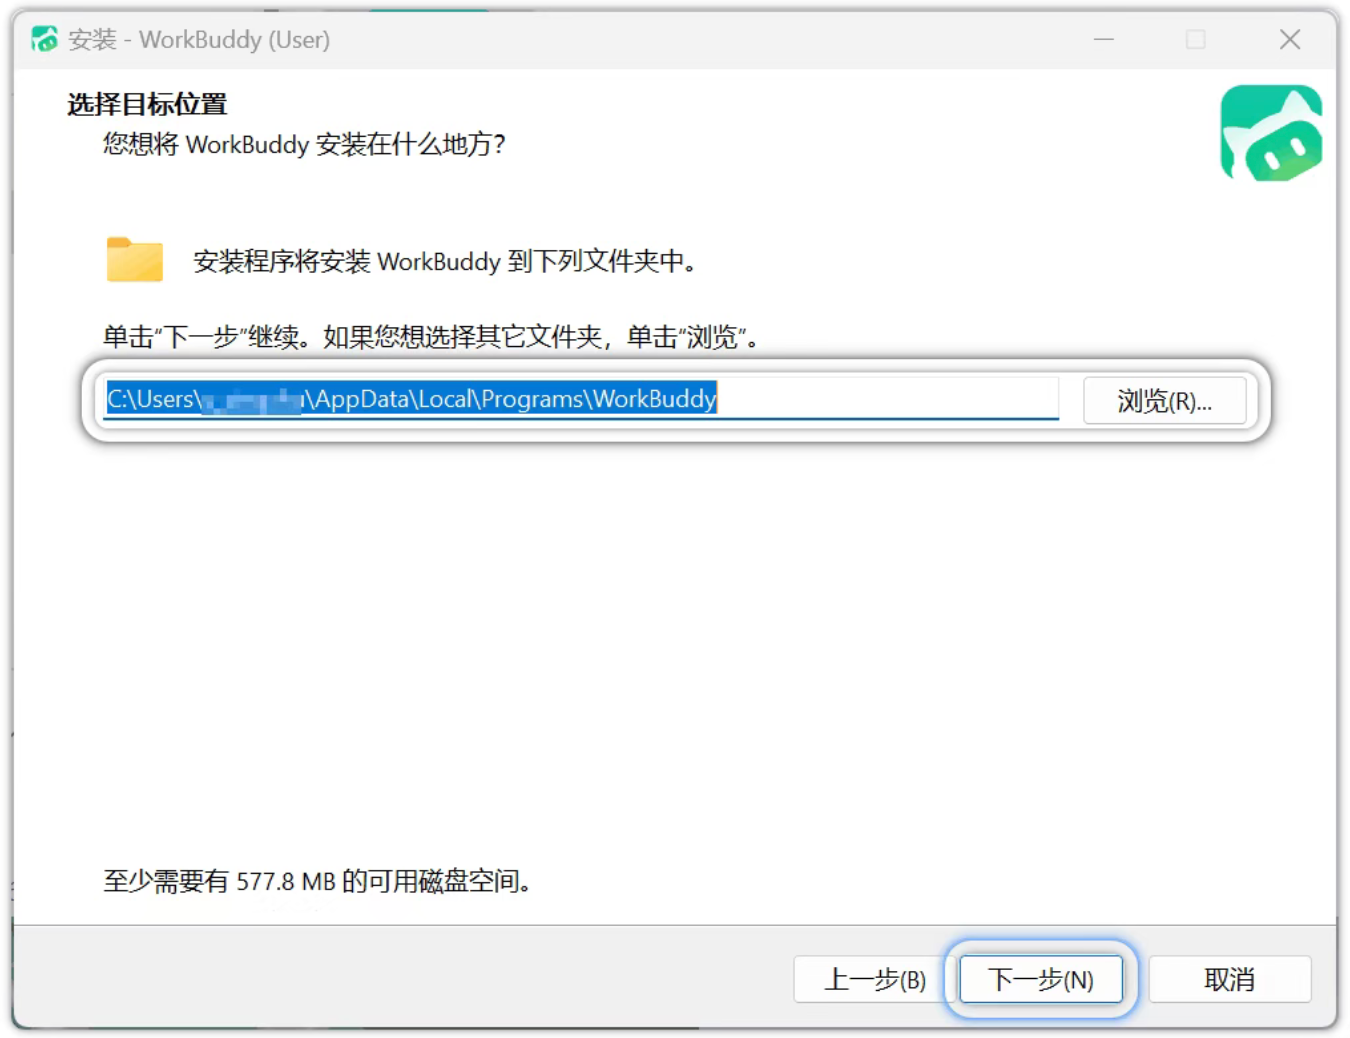The width and height of the screenshot is (1350, 1038).
Task: Click the instruction line starting with 单击"下一步"继续
Action: click(431, 337)
